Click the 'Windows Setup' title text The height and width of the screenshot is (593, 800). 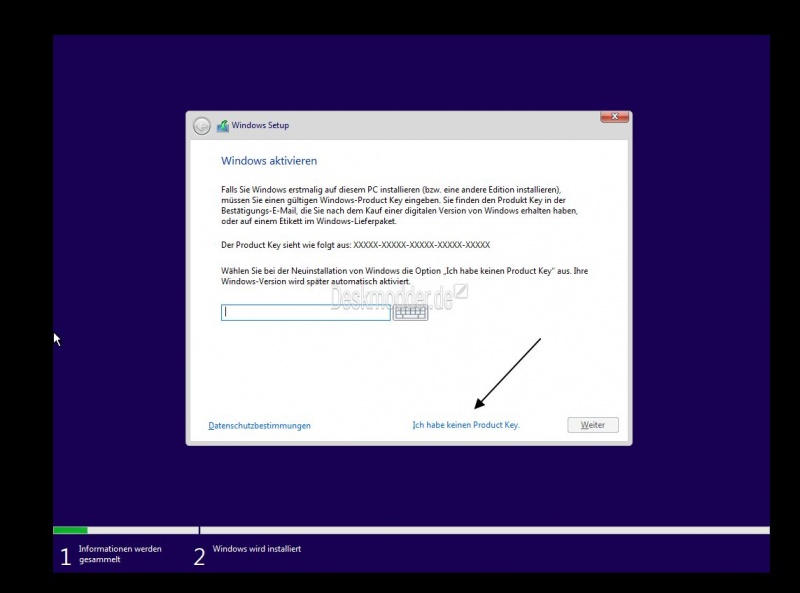click(x=260, y=125)
